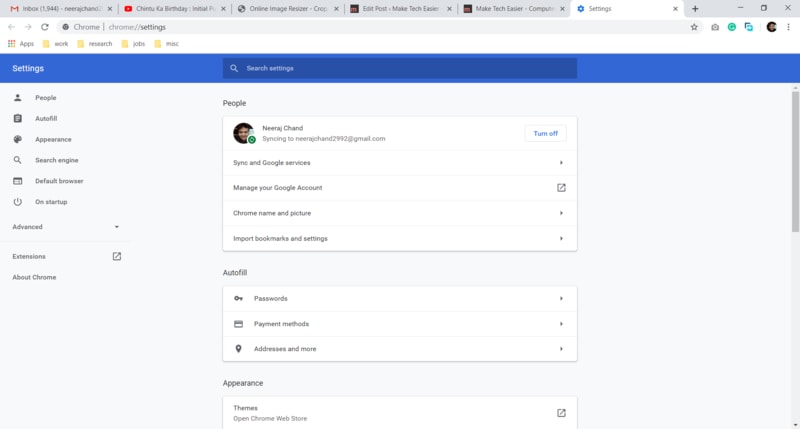Open the research bookmarks folder
This screenshot has height=429, width=800.
pos(95,44)
